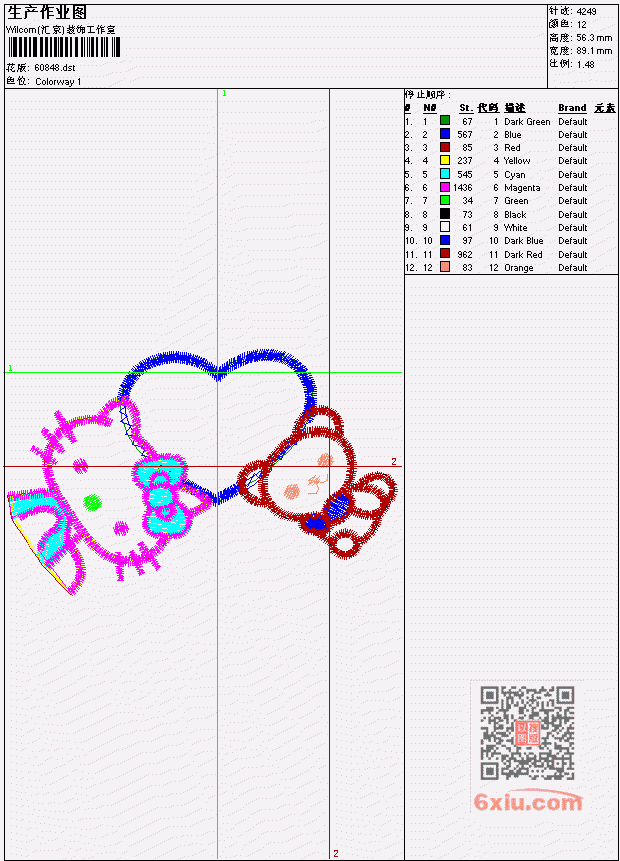Click the total stitch count '4249'
Viewport: 620px width, 861px height.
(x=587, y=12)
